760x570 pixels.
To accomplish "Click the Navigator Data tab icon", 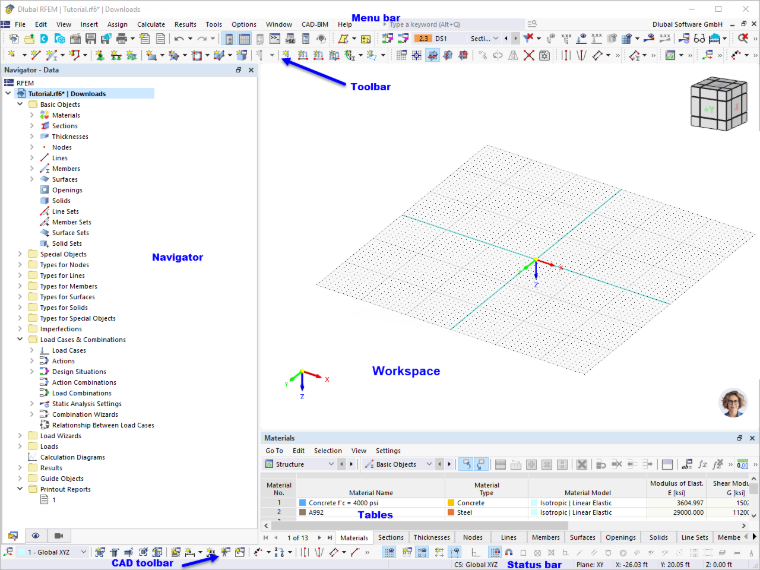I will tap(13, 536).
